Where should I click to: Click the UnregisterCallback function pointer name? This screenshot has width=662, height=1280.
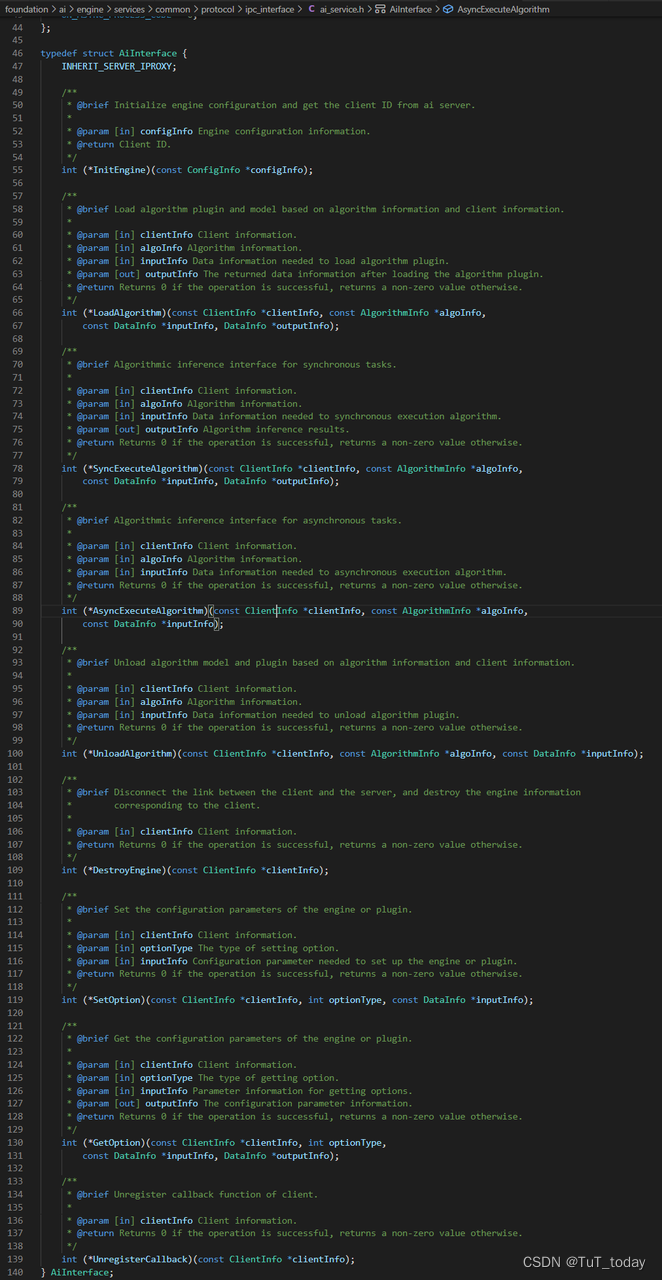(x=140, y=1260)
